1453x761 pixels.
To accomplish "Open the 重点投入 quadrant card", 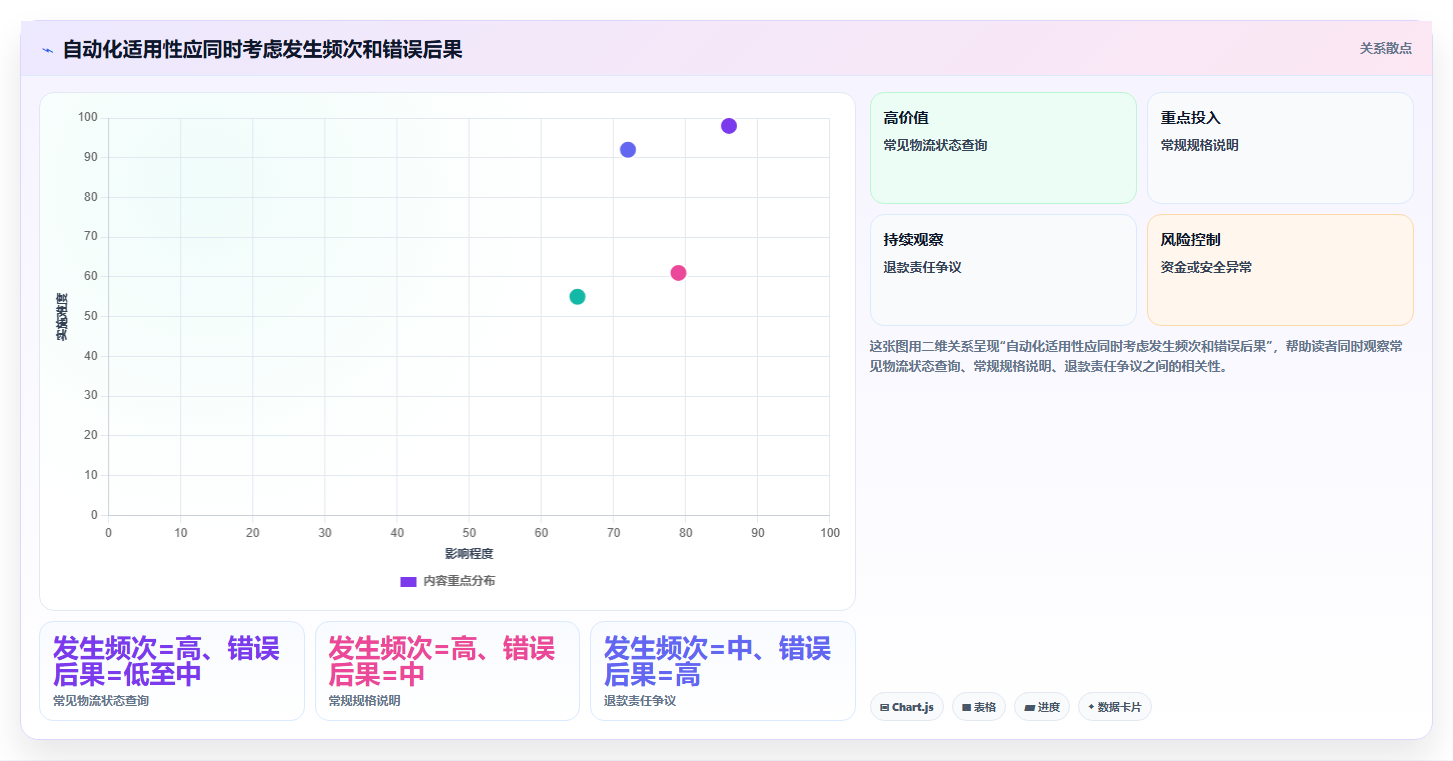I will [1280, 148].
